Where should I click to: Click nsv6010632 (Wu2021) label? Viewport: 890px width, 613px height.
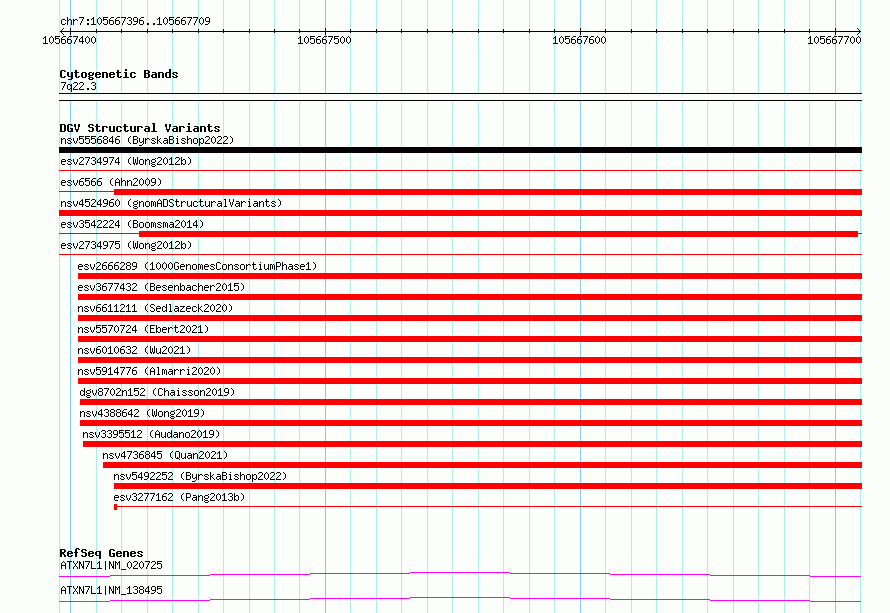[x=134, y=350]
